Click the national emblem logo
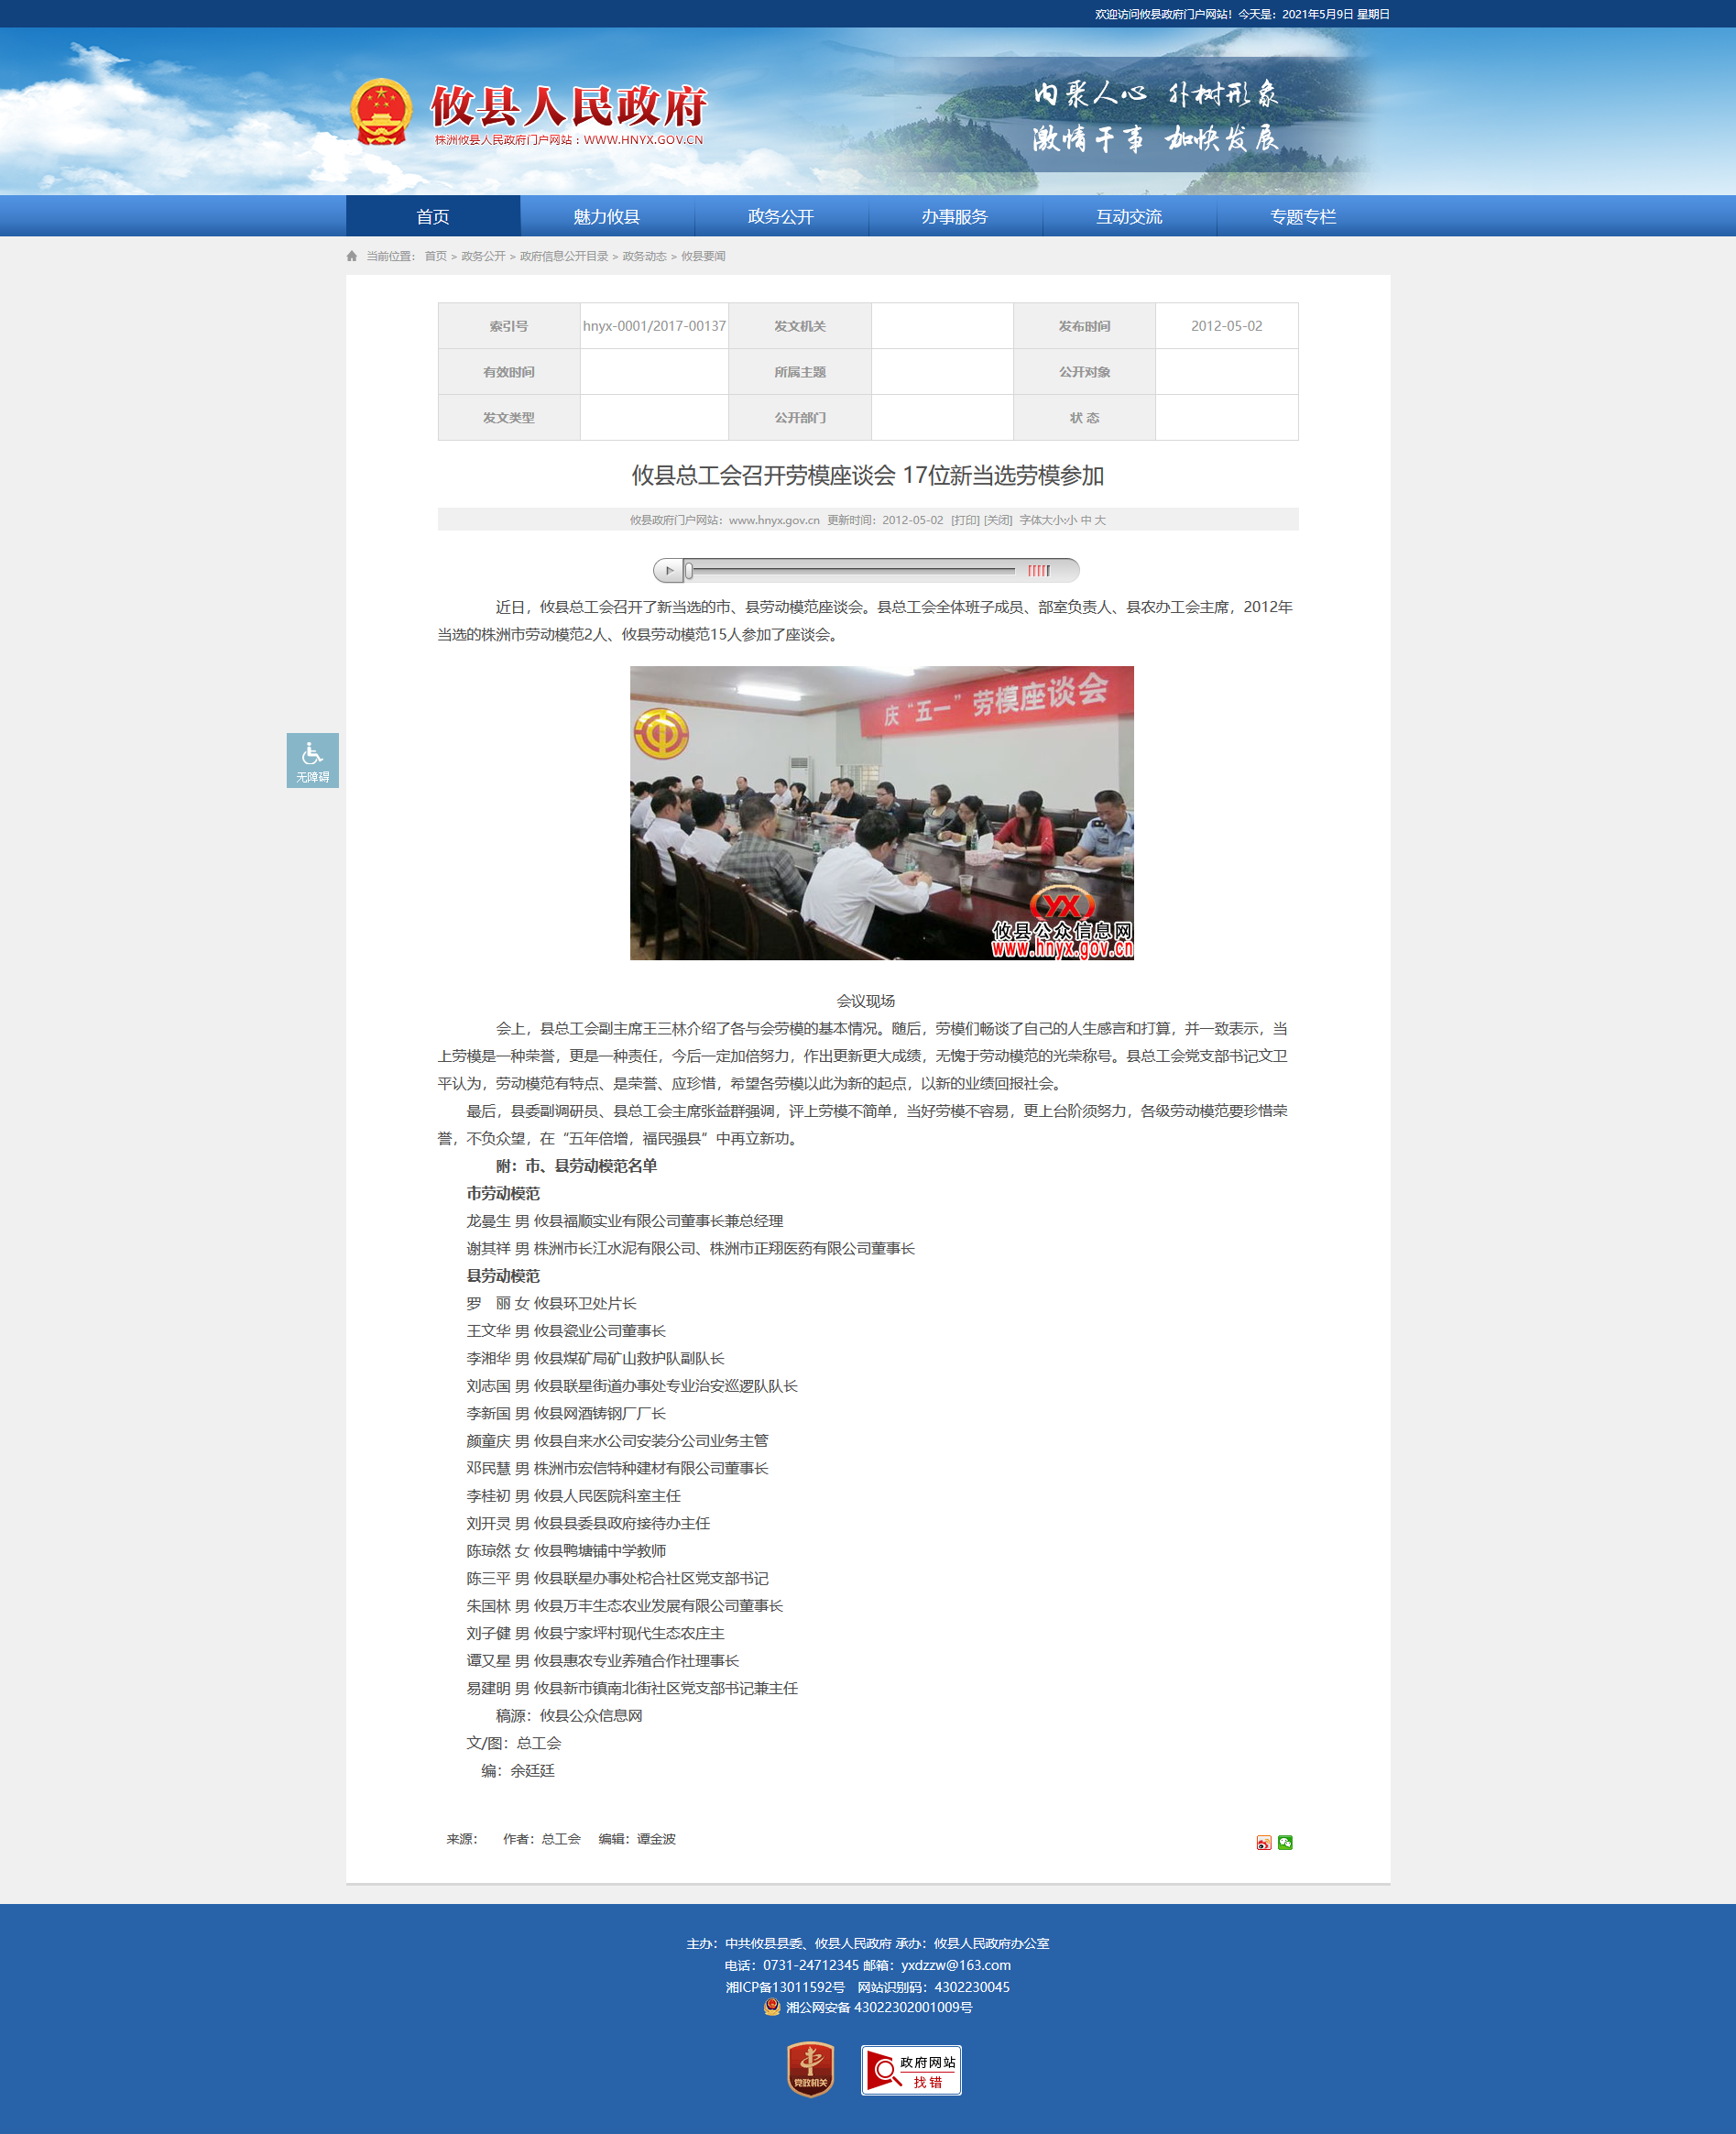The image size is (1736, 2134). pyautogui.click(x=381, y=111)
